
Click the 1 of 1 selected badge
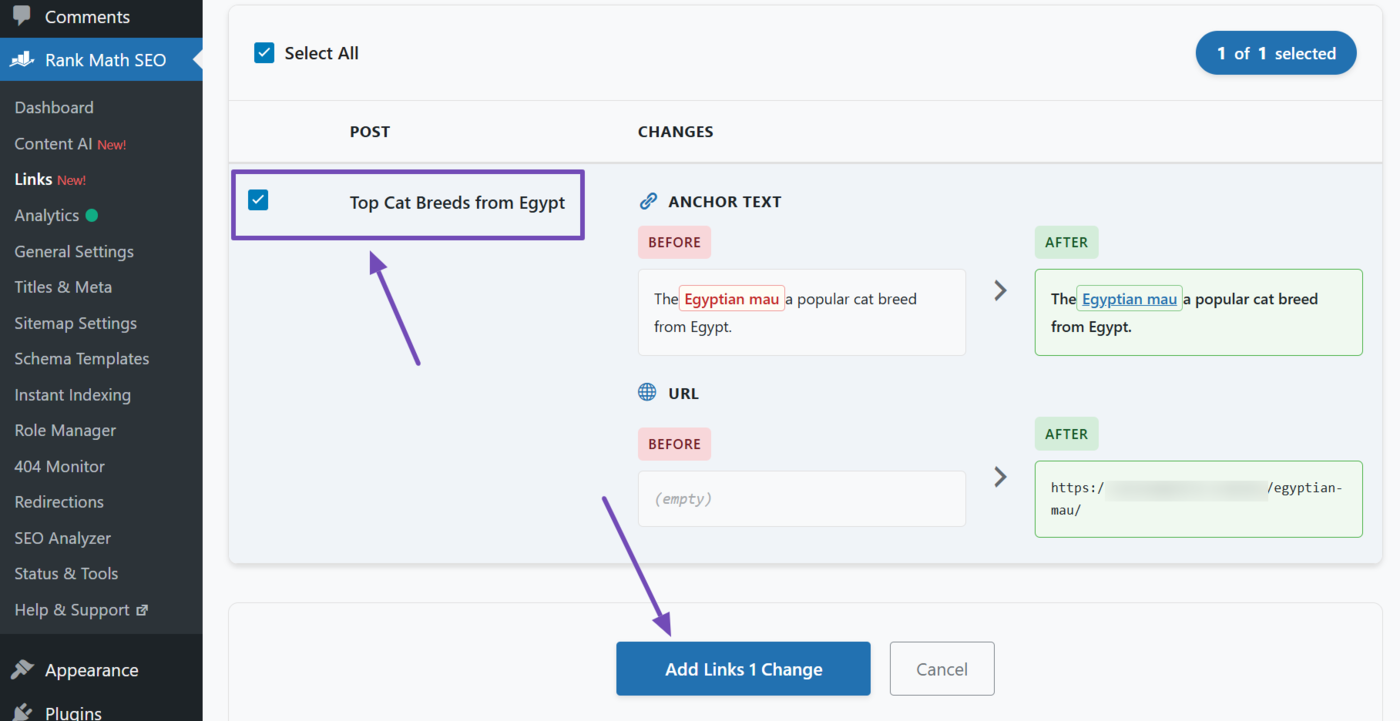point(1276,52)
